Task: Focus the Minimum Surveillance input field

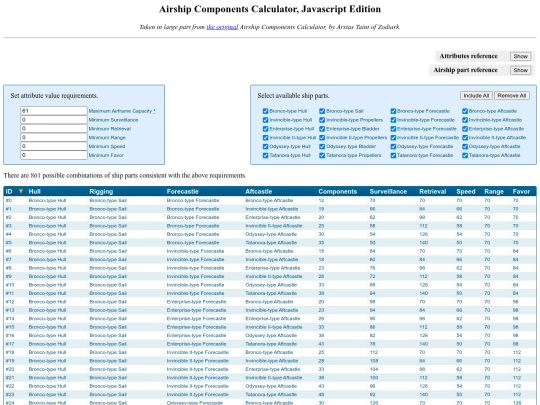Action: (54, 120)
